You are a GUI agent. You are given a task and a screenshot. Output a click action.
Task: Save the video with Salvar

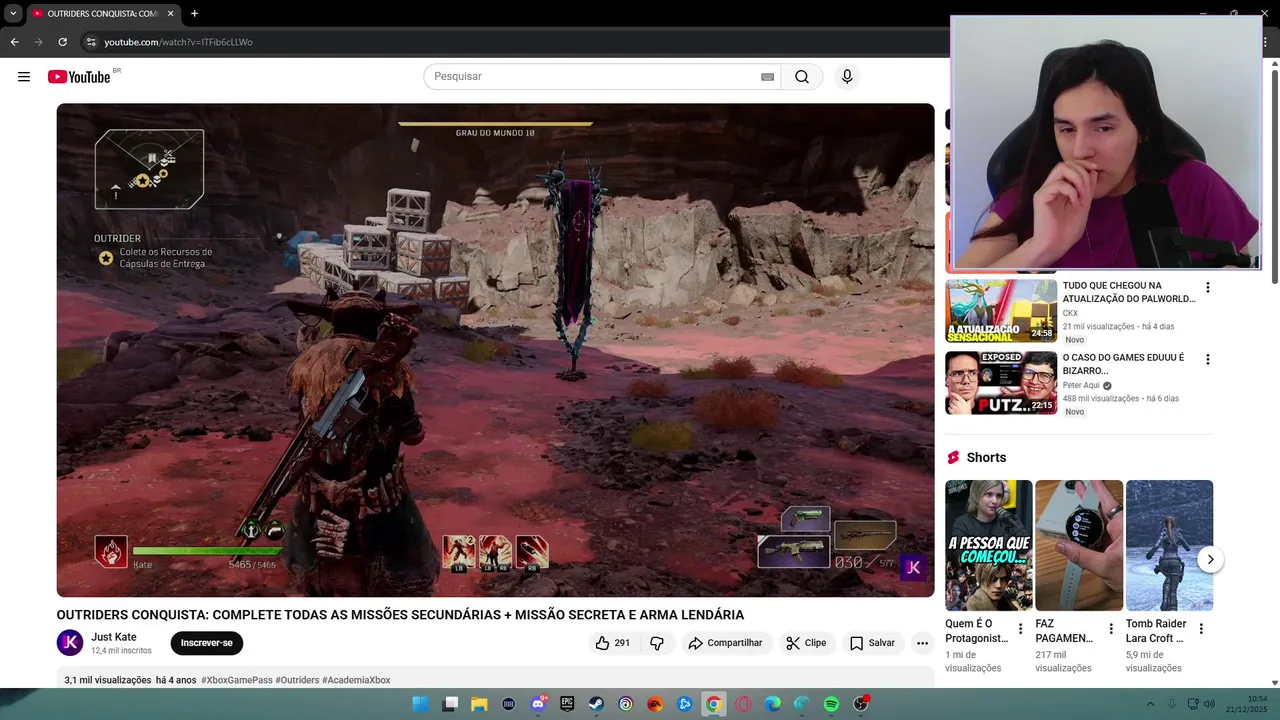(872, 643)
